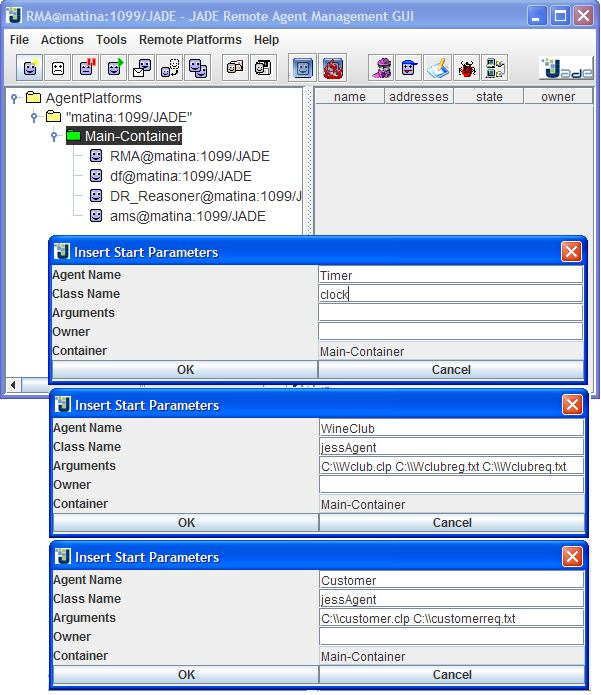Click the Log Manager pencil icon

437,68
